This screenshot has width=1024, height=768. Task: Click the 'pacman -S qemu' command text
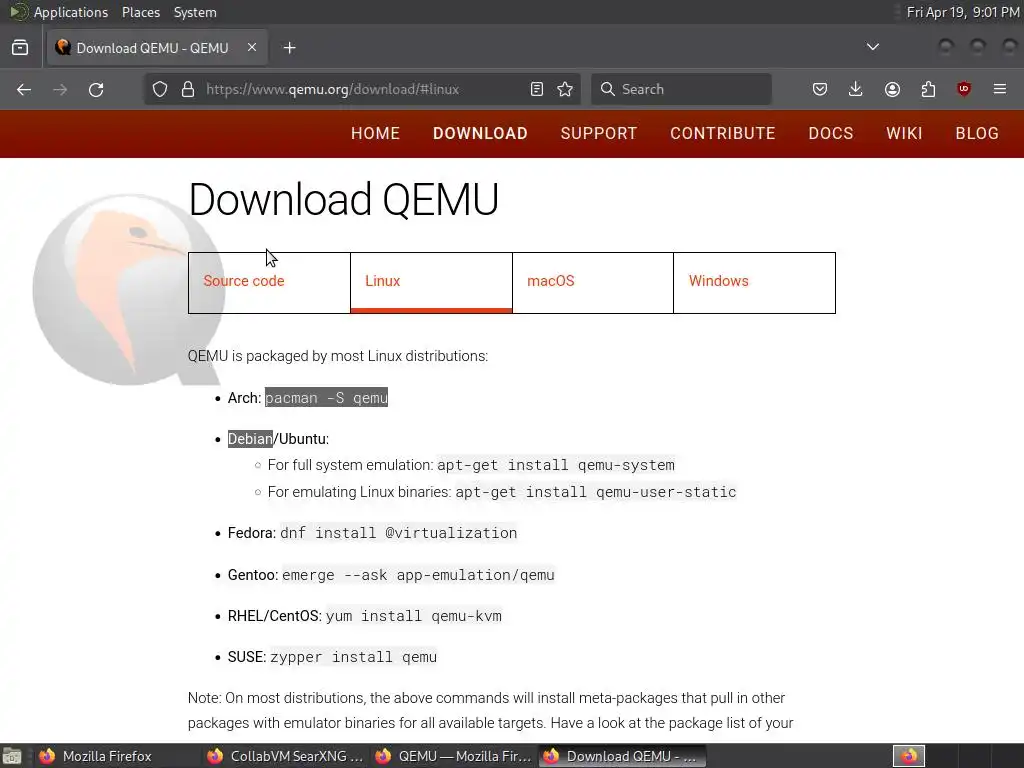pos(327,398)
